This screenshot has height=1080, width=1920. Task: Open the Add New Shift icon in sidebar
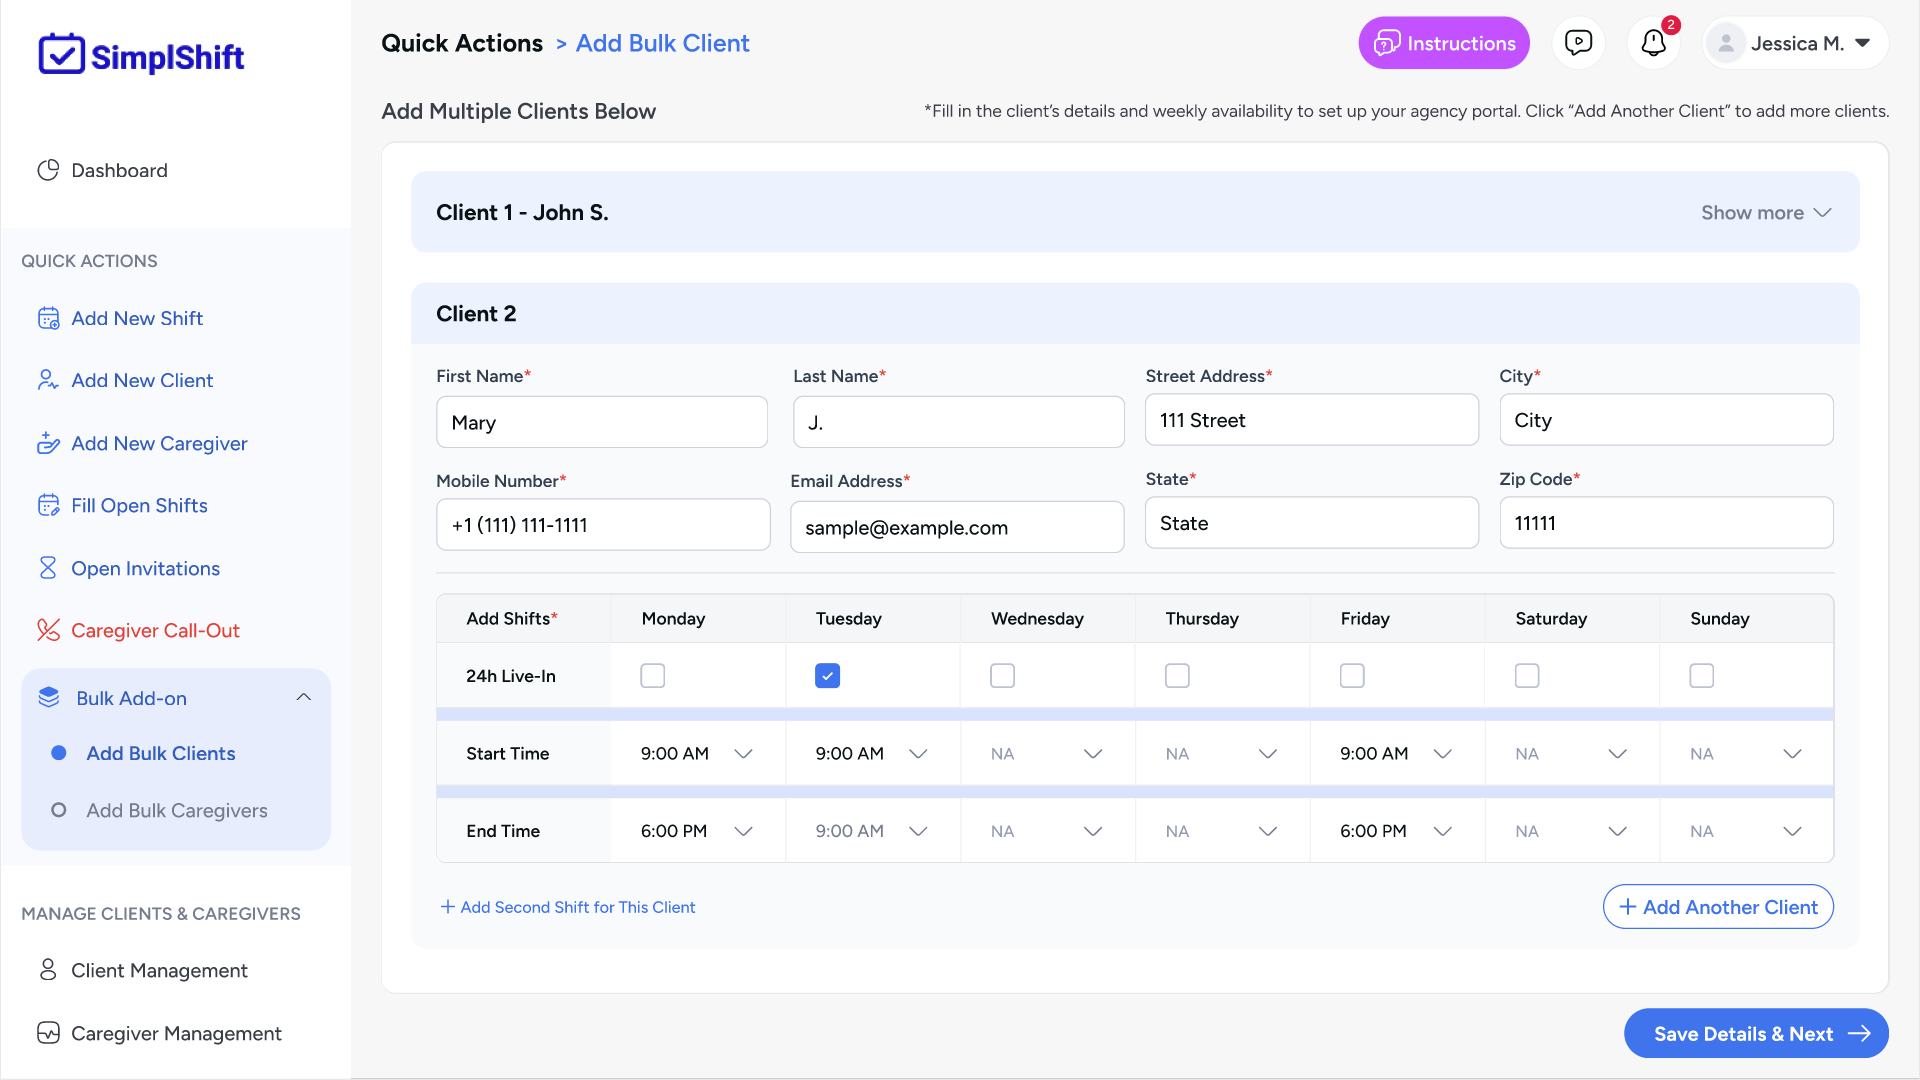pos(49,317)
